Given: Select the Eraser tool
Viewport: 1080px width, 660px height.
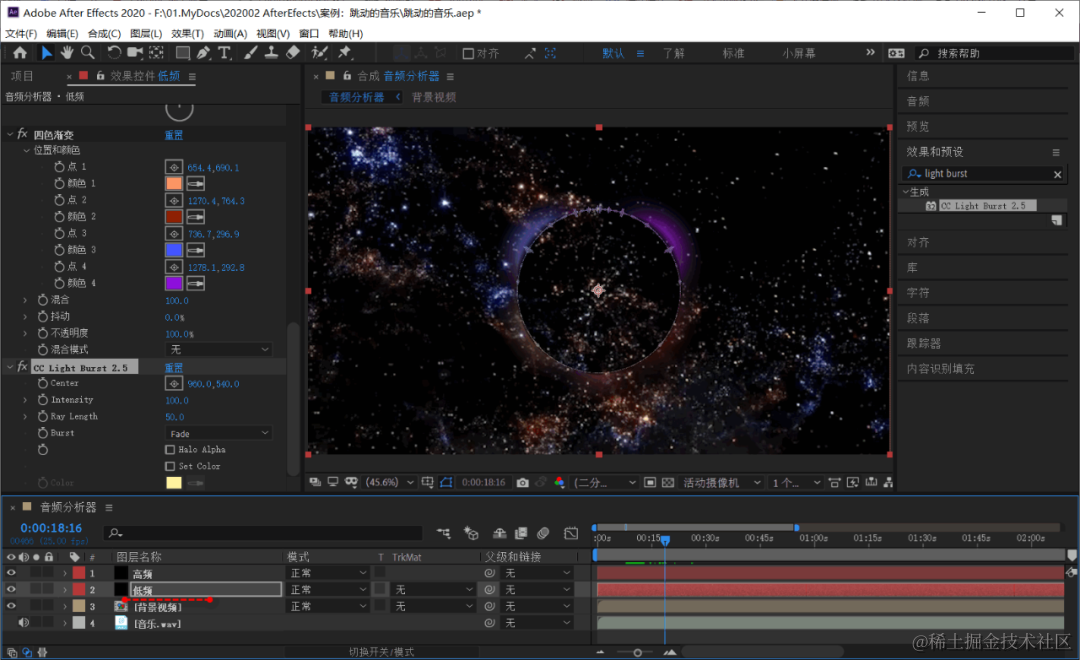Looking at the screenshot, I should [293, 53].
